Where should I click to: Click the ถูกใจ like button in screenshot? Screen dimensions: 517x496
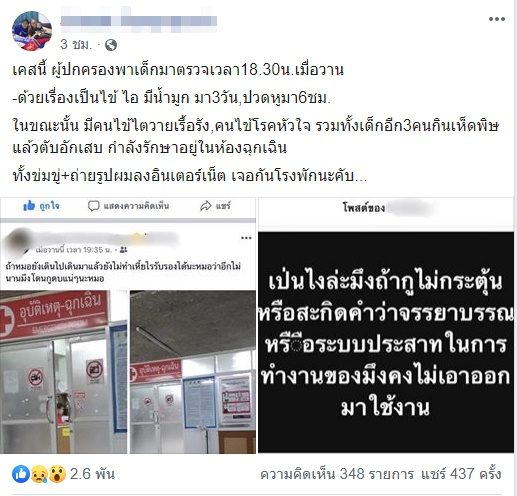41,206
